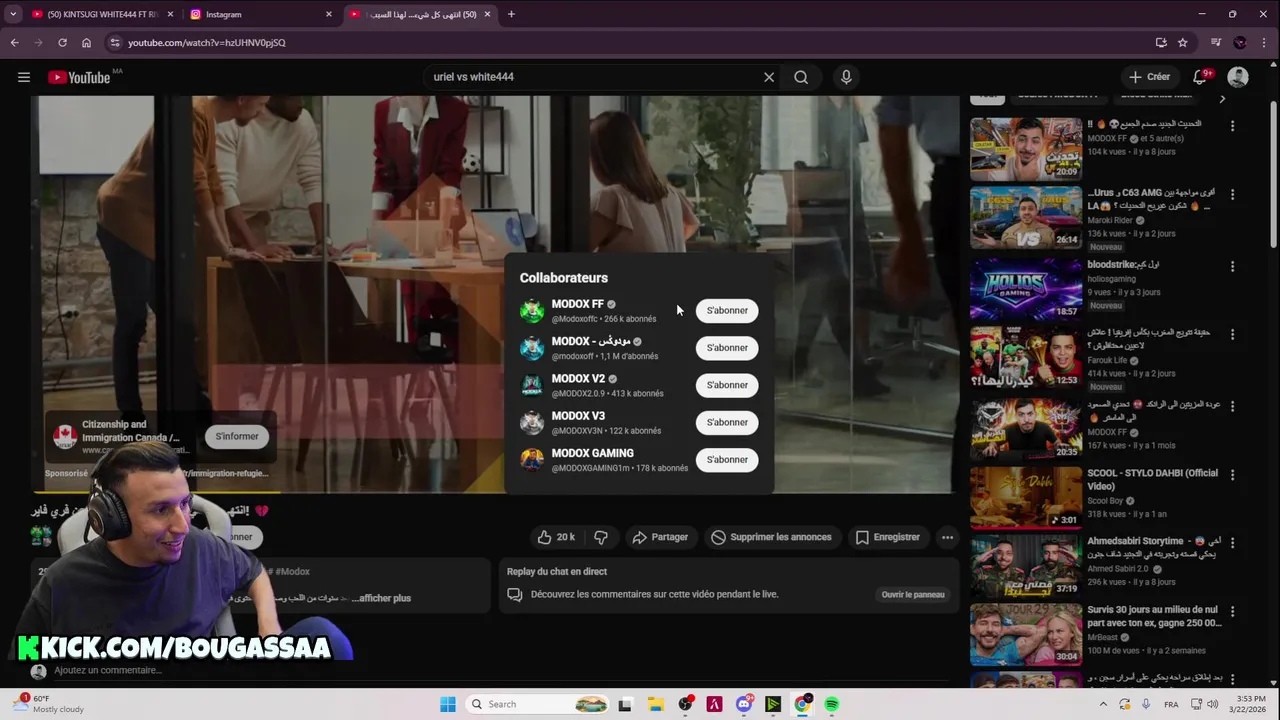
Task: Open options for MODOX FF suggested video
Action: click(1232, 126)
